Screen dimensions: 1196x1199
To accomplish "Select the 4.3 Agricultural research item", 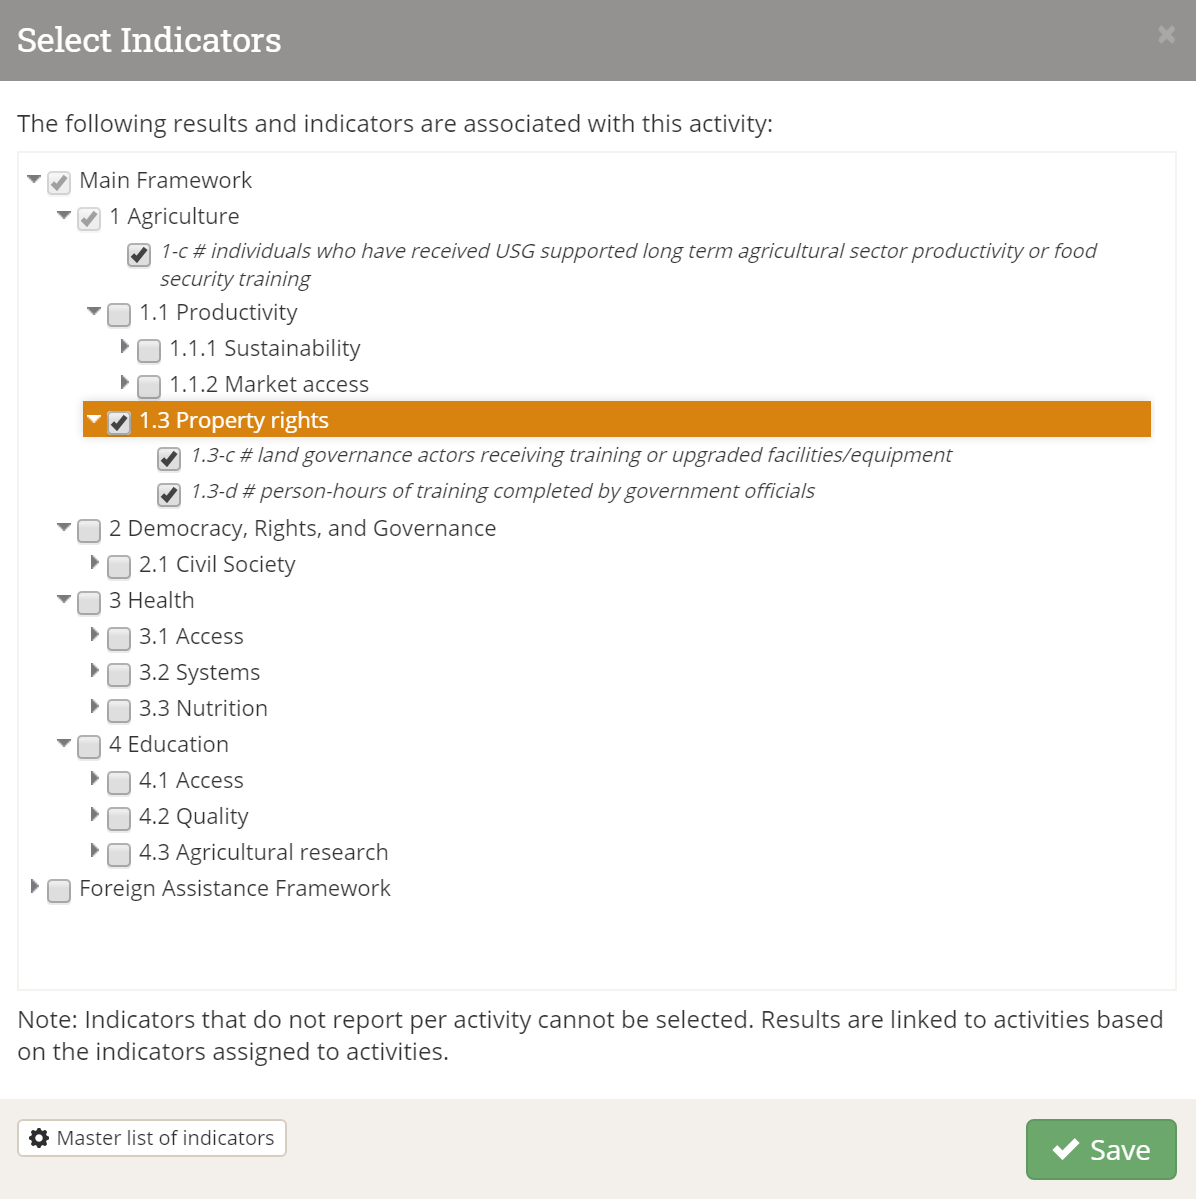I will 263,853.
